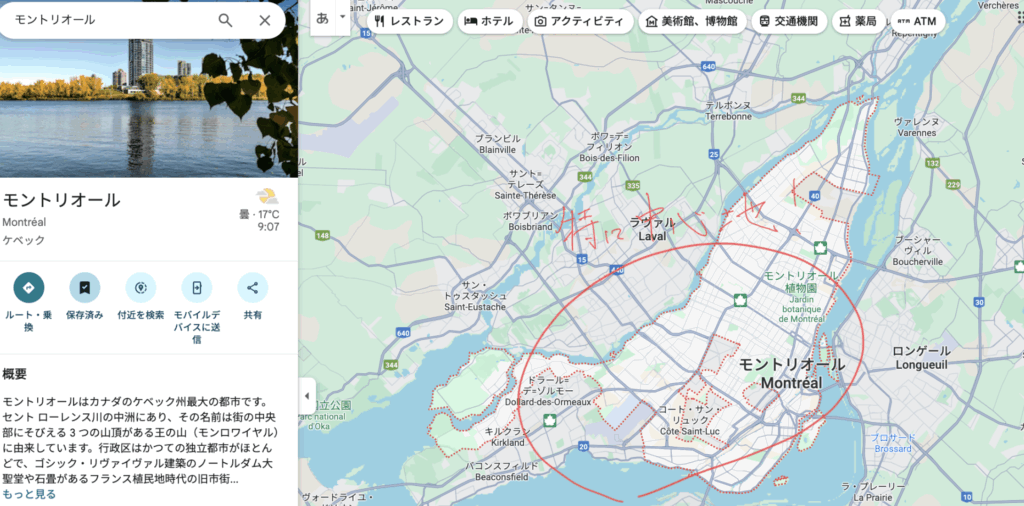Toggle the 保存済み saved button

85,288
